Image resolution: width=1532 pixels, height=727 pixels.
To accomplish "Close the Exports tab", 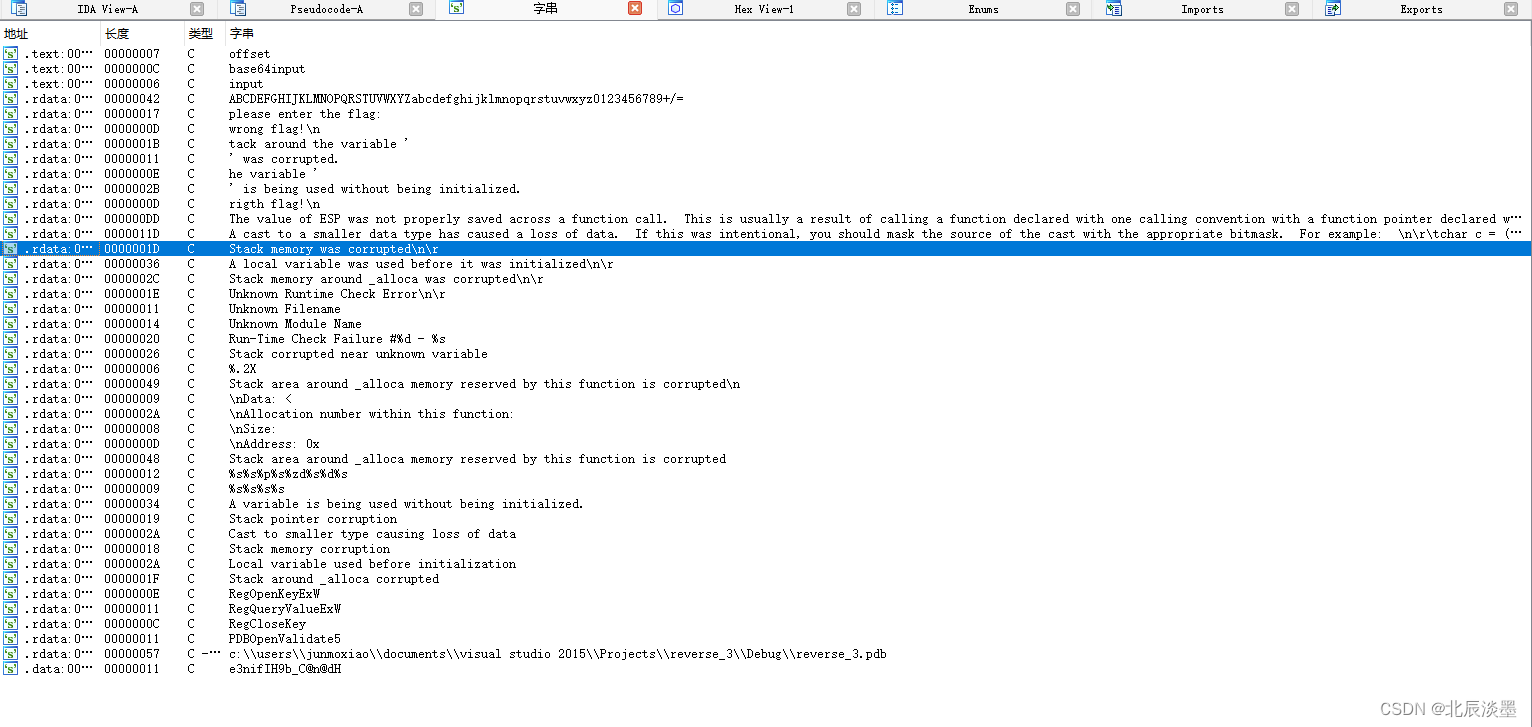I will point(1511,9).
